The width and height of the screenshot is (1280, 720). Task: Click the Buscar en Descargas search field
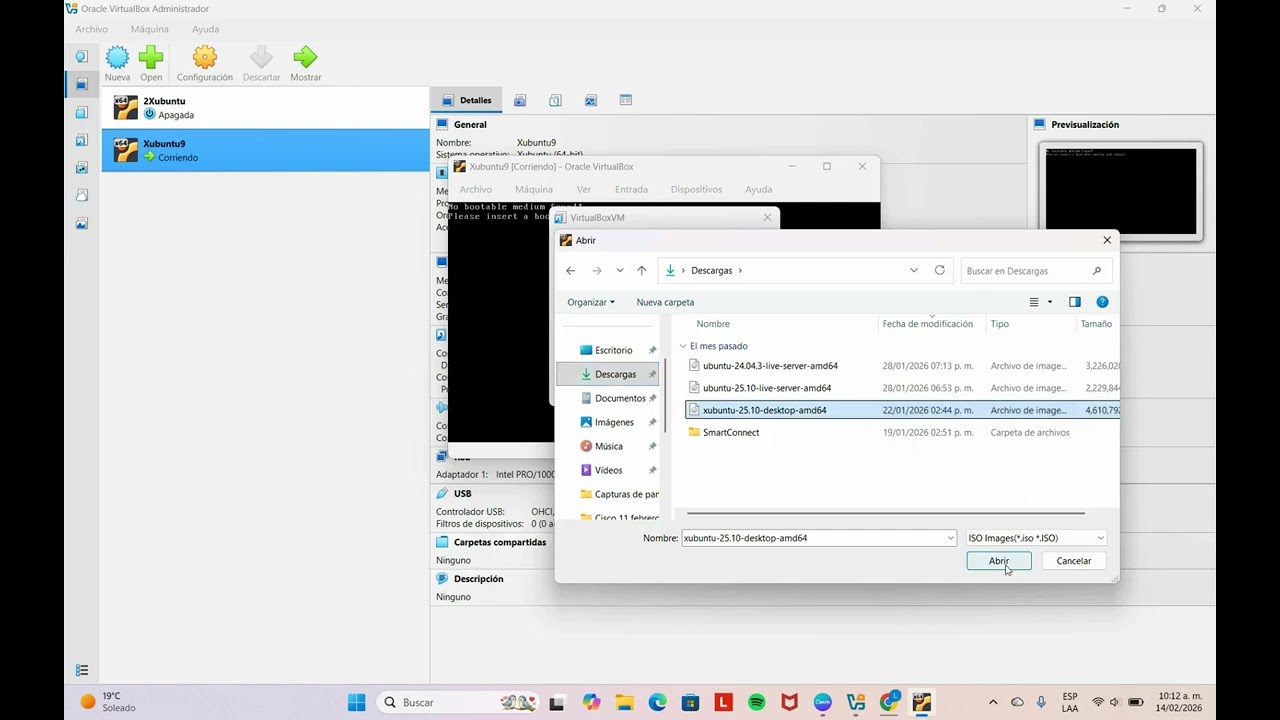[x=1036, y=271]
